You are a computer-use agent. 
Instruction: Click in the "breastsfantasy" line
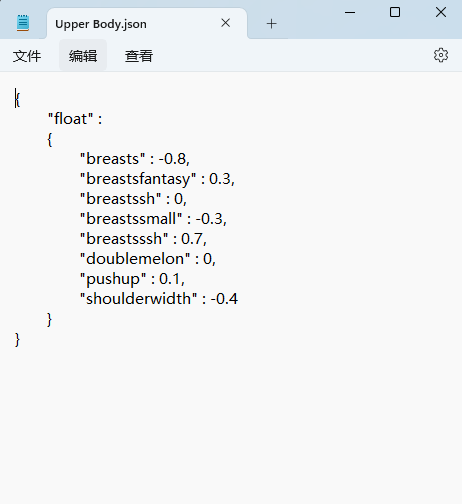[157, 179]
